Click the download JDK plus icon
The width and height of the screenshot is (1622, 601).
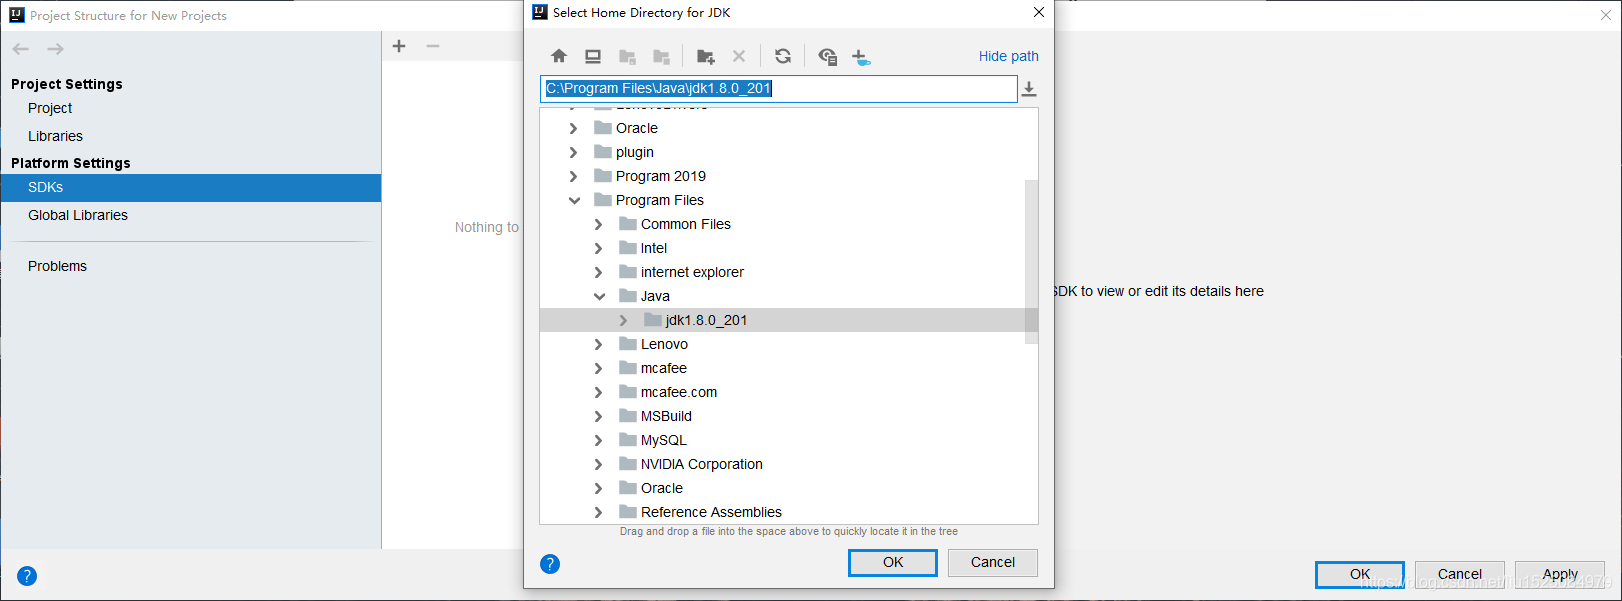tap(861, 57)
